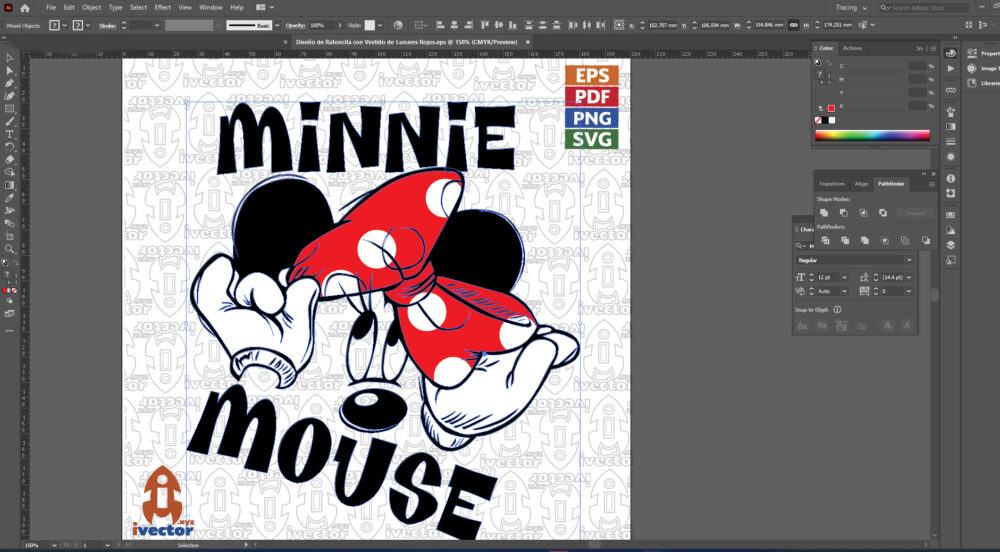Open the Layers panel from dock
1000x552 pixels.
point(951,245)
